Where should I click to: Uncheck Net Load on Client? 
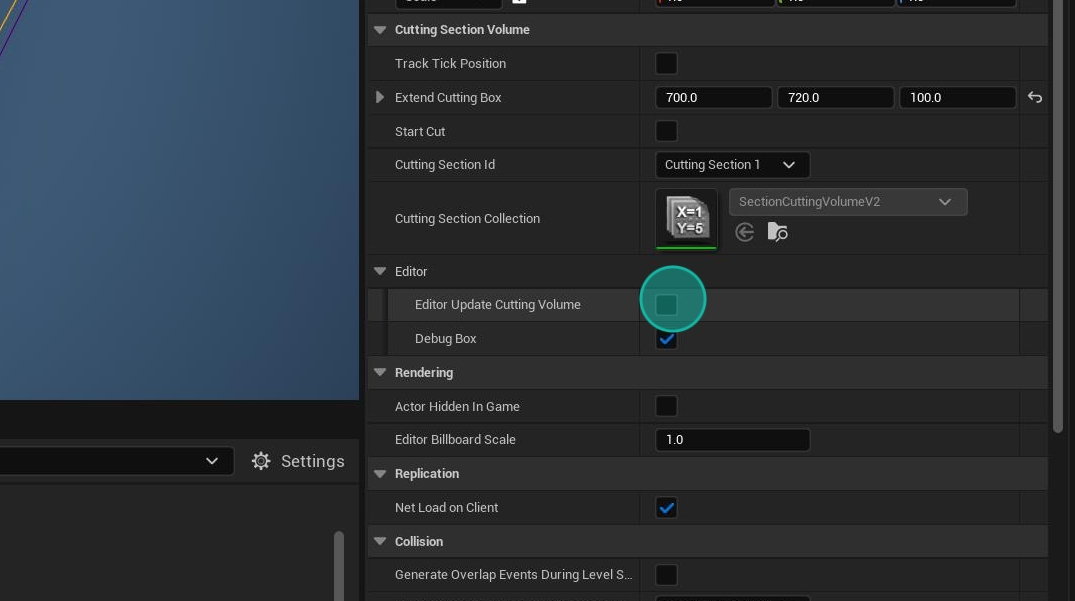point(666,508)
